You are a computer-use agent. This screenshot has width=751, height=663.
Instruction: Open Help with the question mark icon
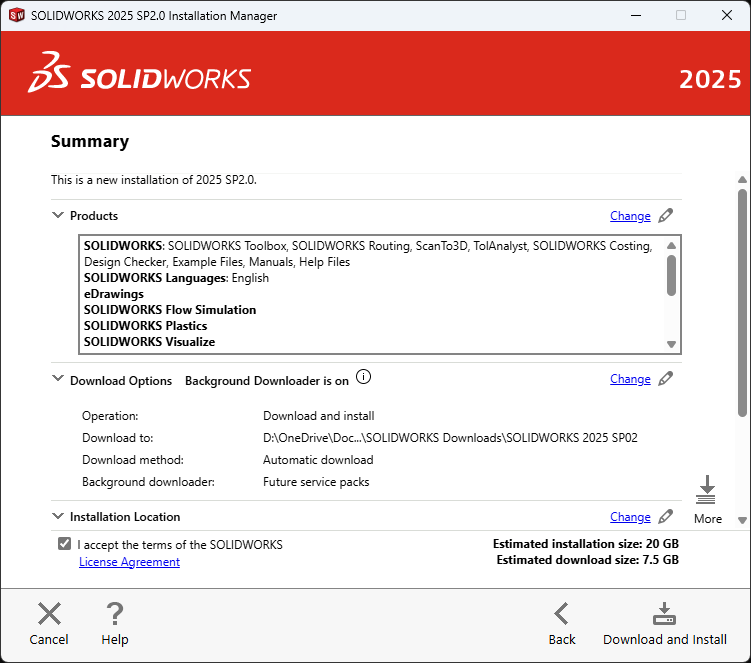(115, 614)
